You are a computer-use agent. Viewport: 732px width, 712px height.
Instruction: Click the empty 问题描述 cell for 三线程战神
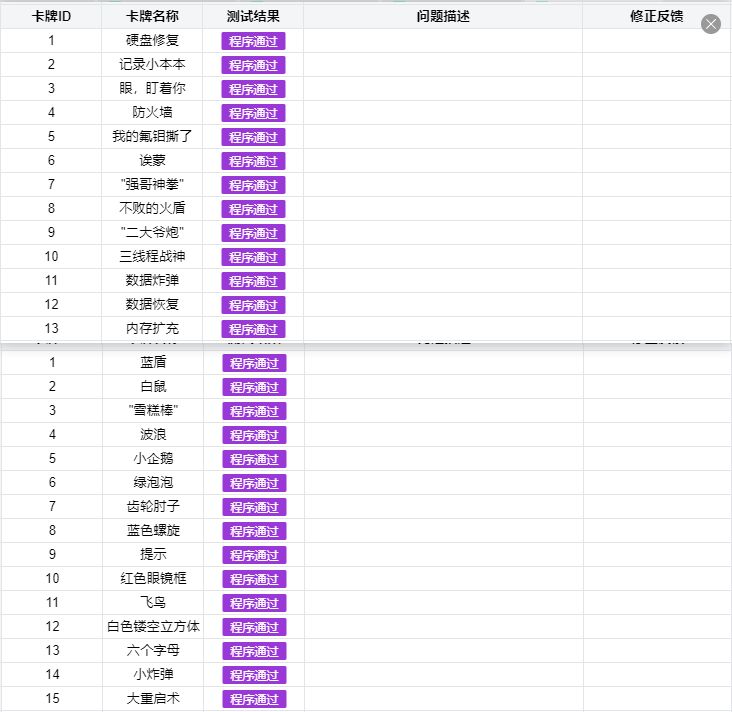442,256
